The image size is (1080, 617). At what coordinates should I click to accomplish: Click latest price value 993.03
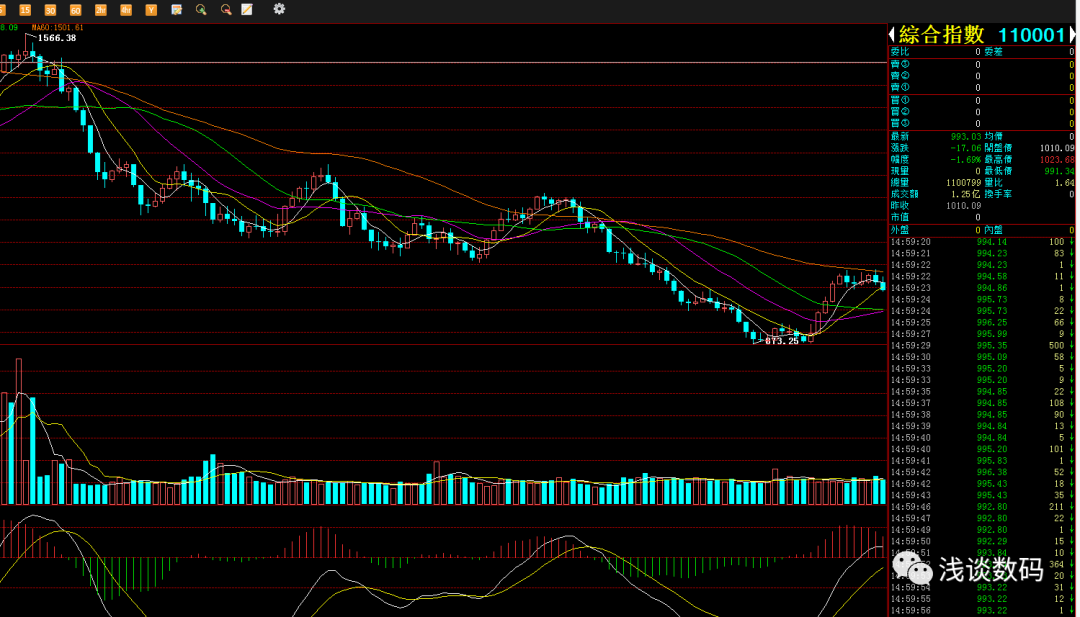[965, 137]
